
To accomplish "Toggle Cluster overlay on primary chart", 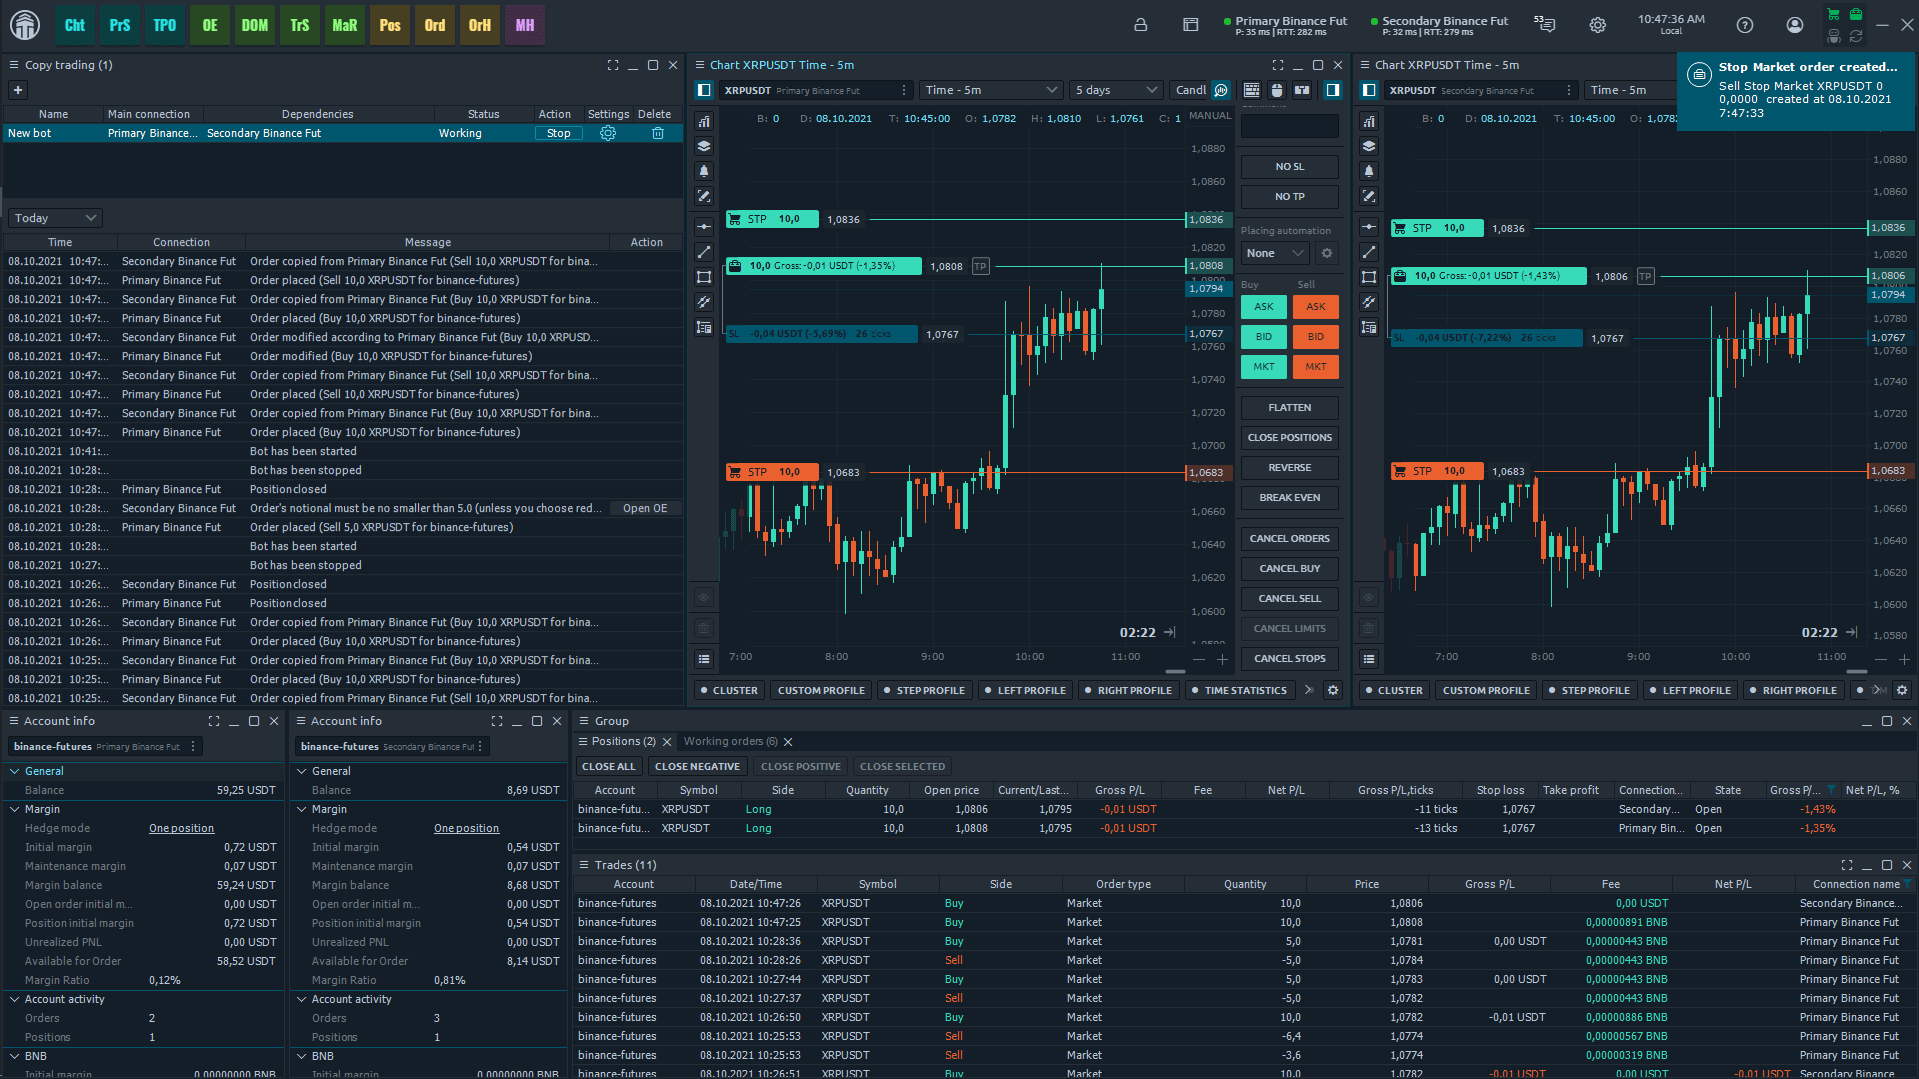I will [x=728, y=690].
